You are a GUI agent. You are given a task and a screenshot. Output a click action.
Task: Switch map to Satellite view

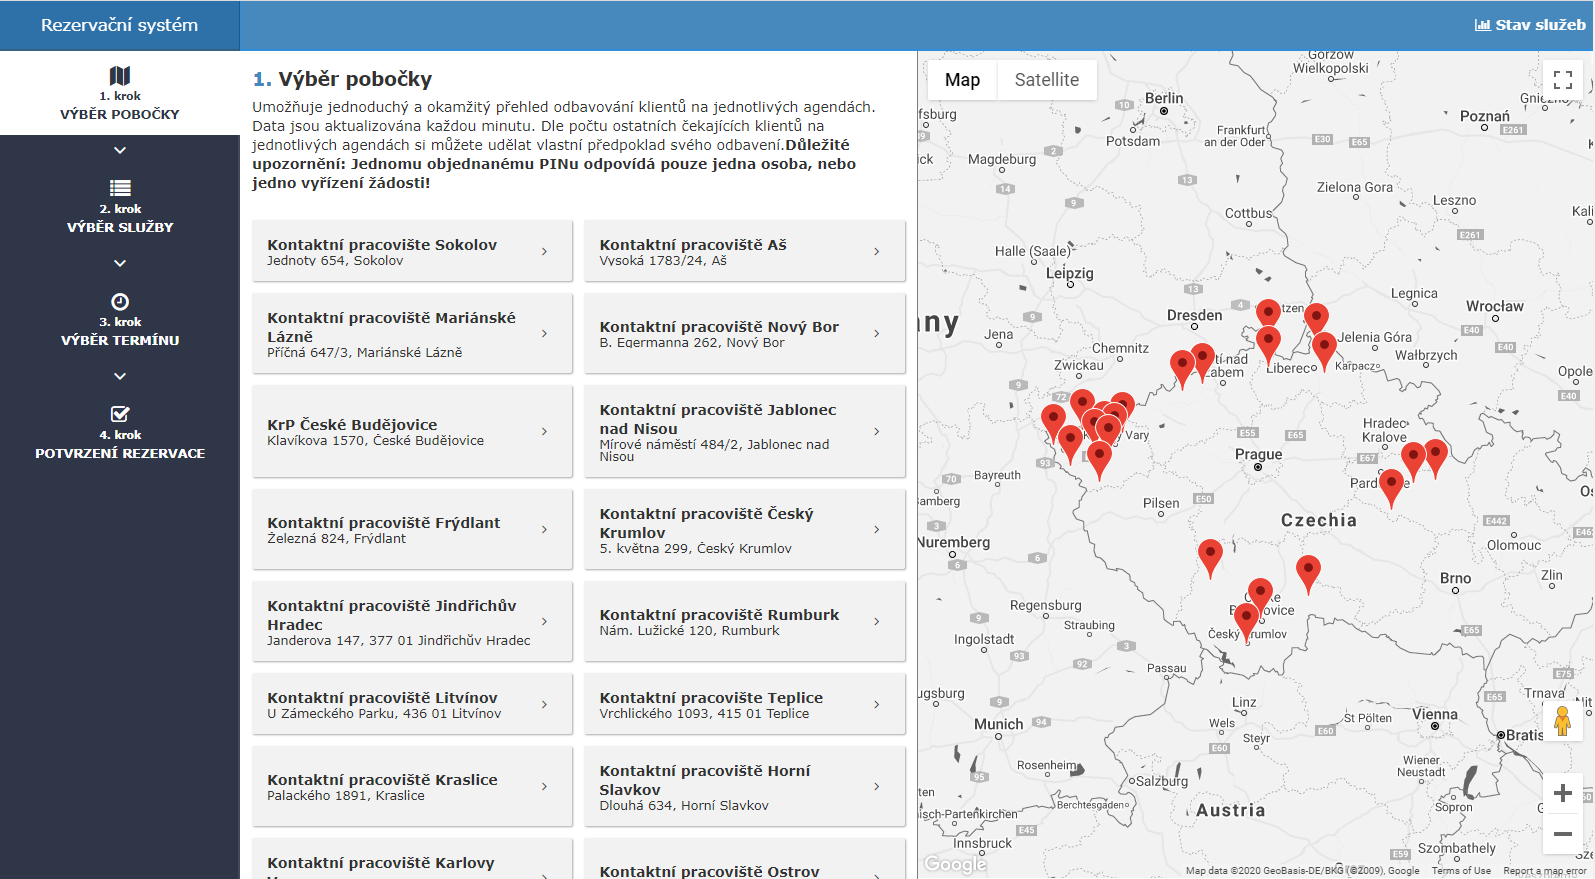[x=1047, y=80]
